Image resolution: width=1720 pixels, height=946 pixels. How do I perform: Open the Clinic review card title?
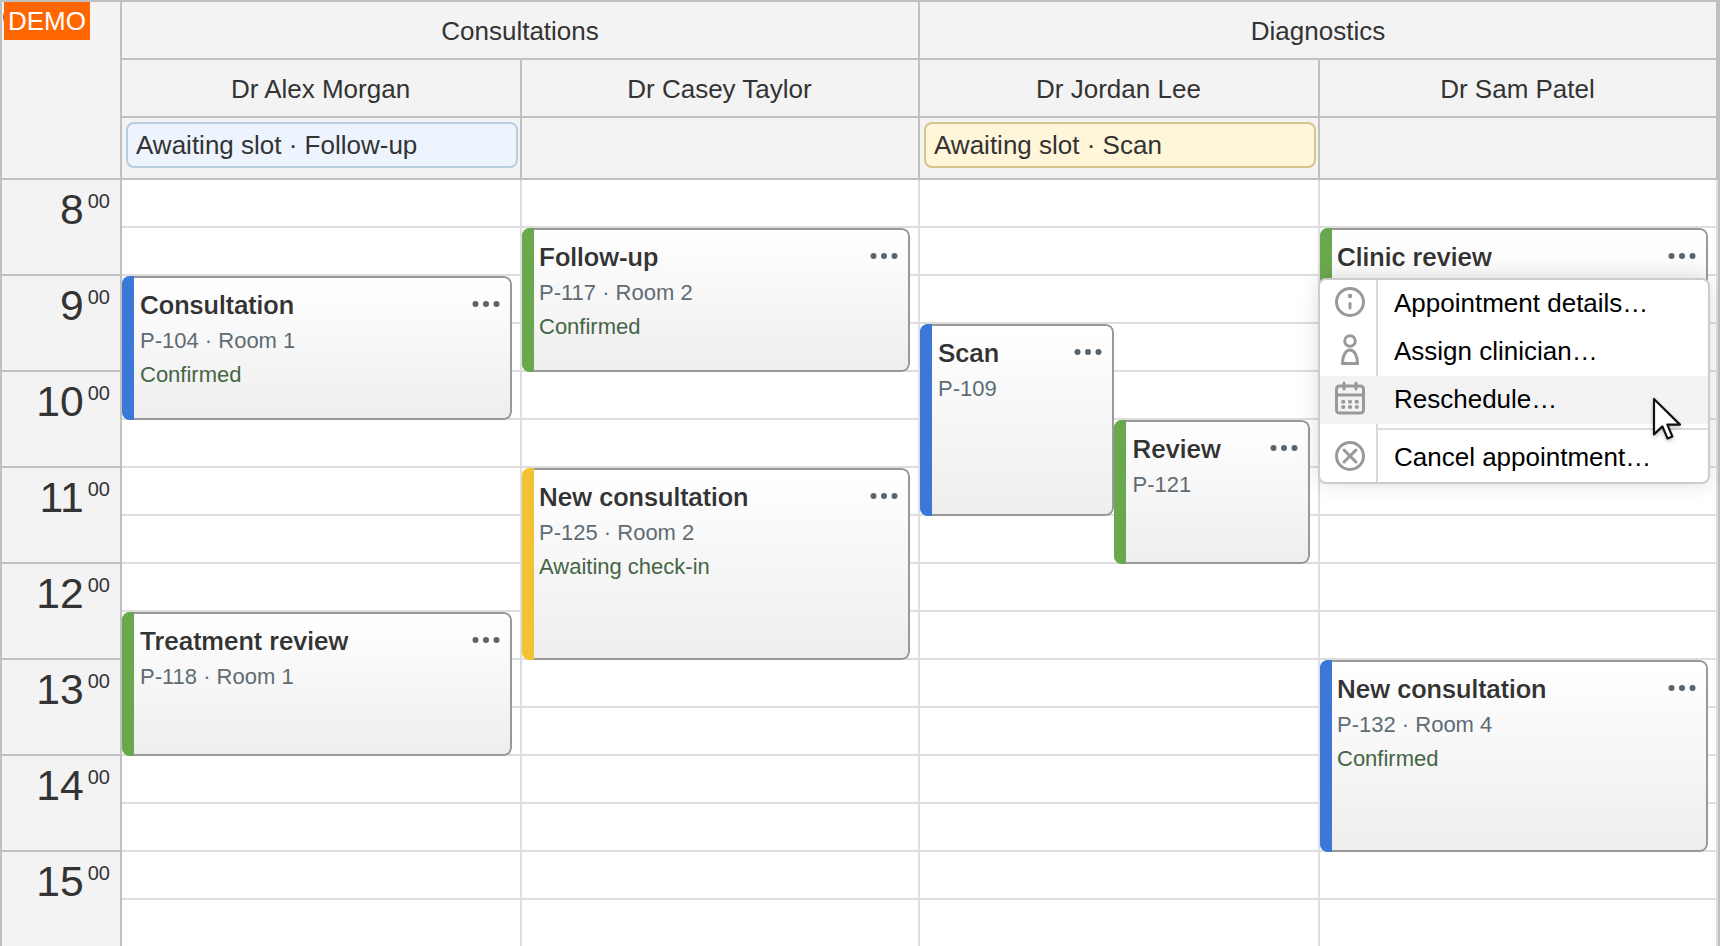point(1414,257)
